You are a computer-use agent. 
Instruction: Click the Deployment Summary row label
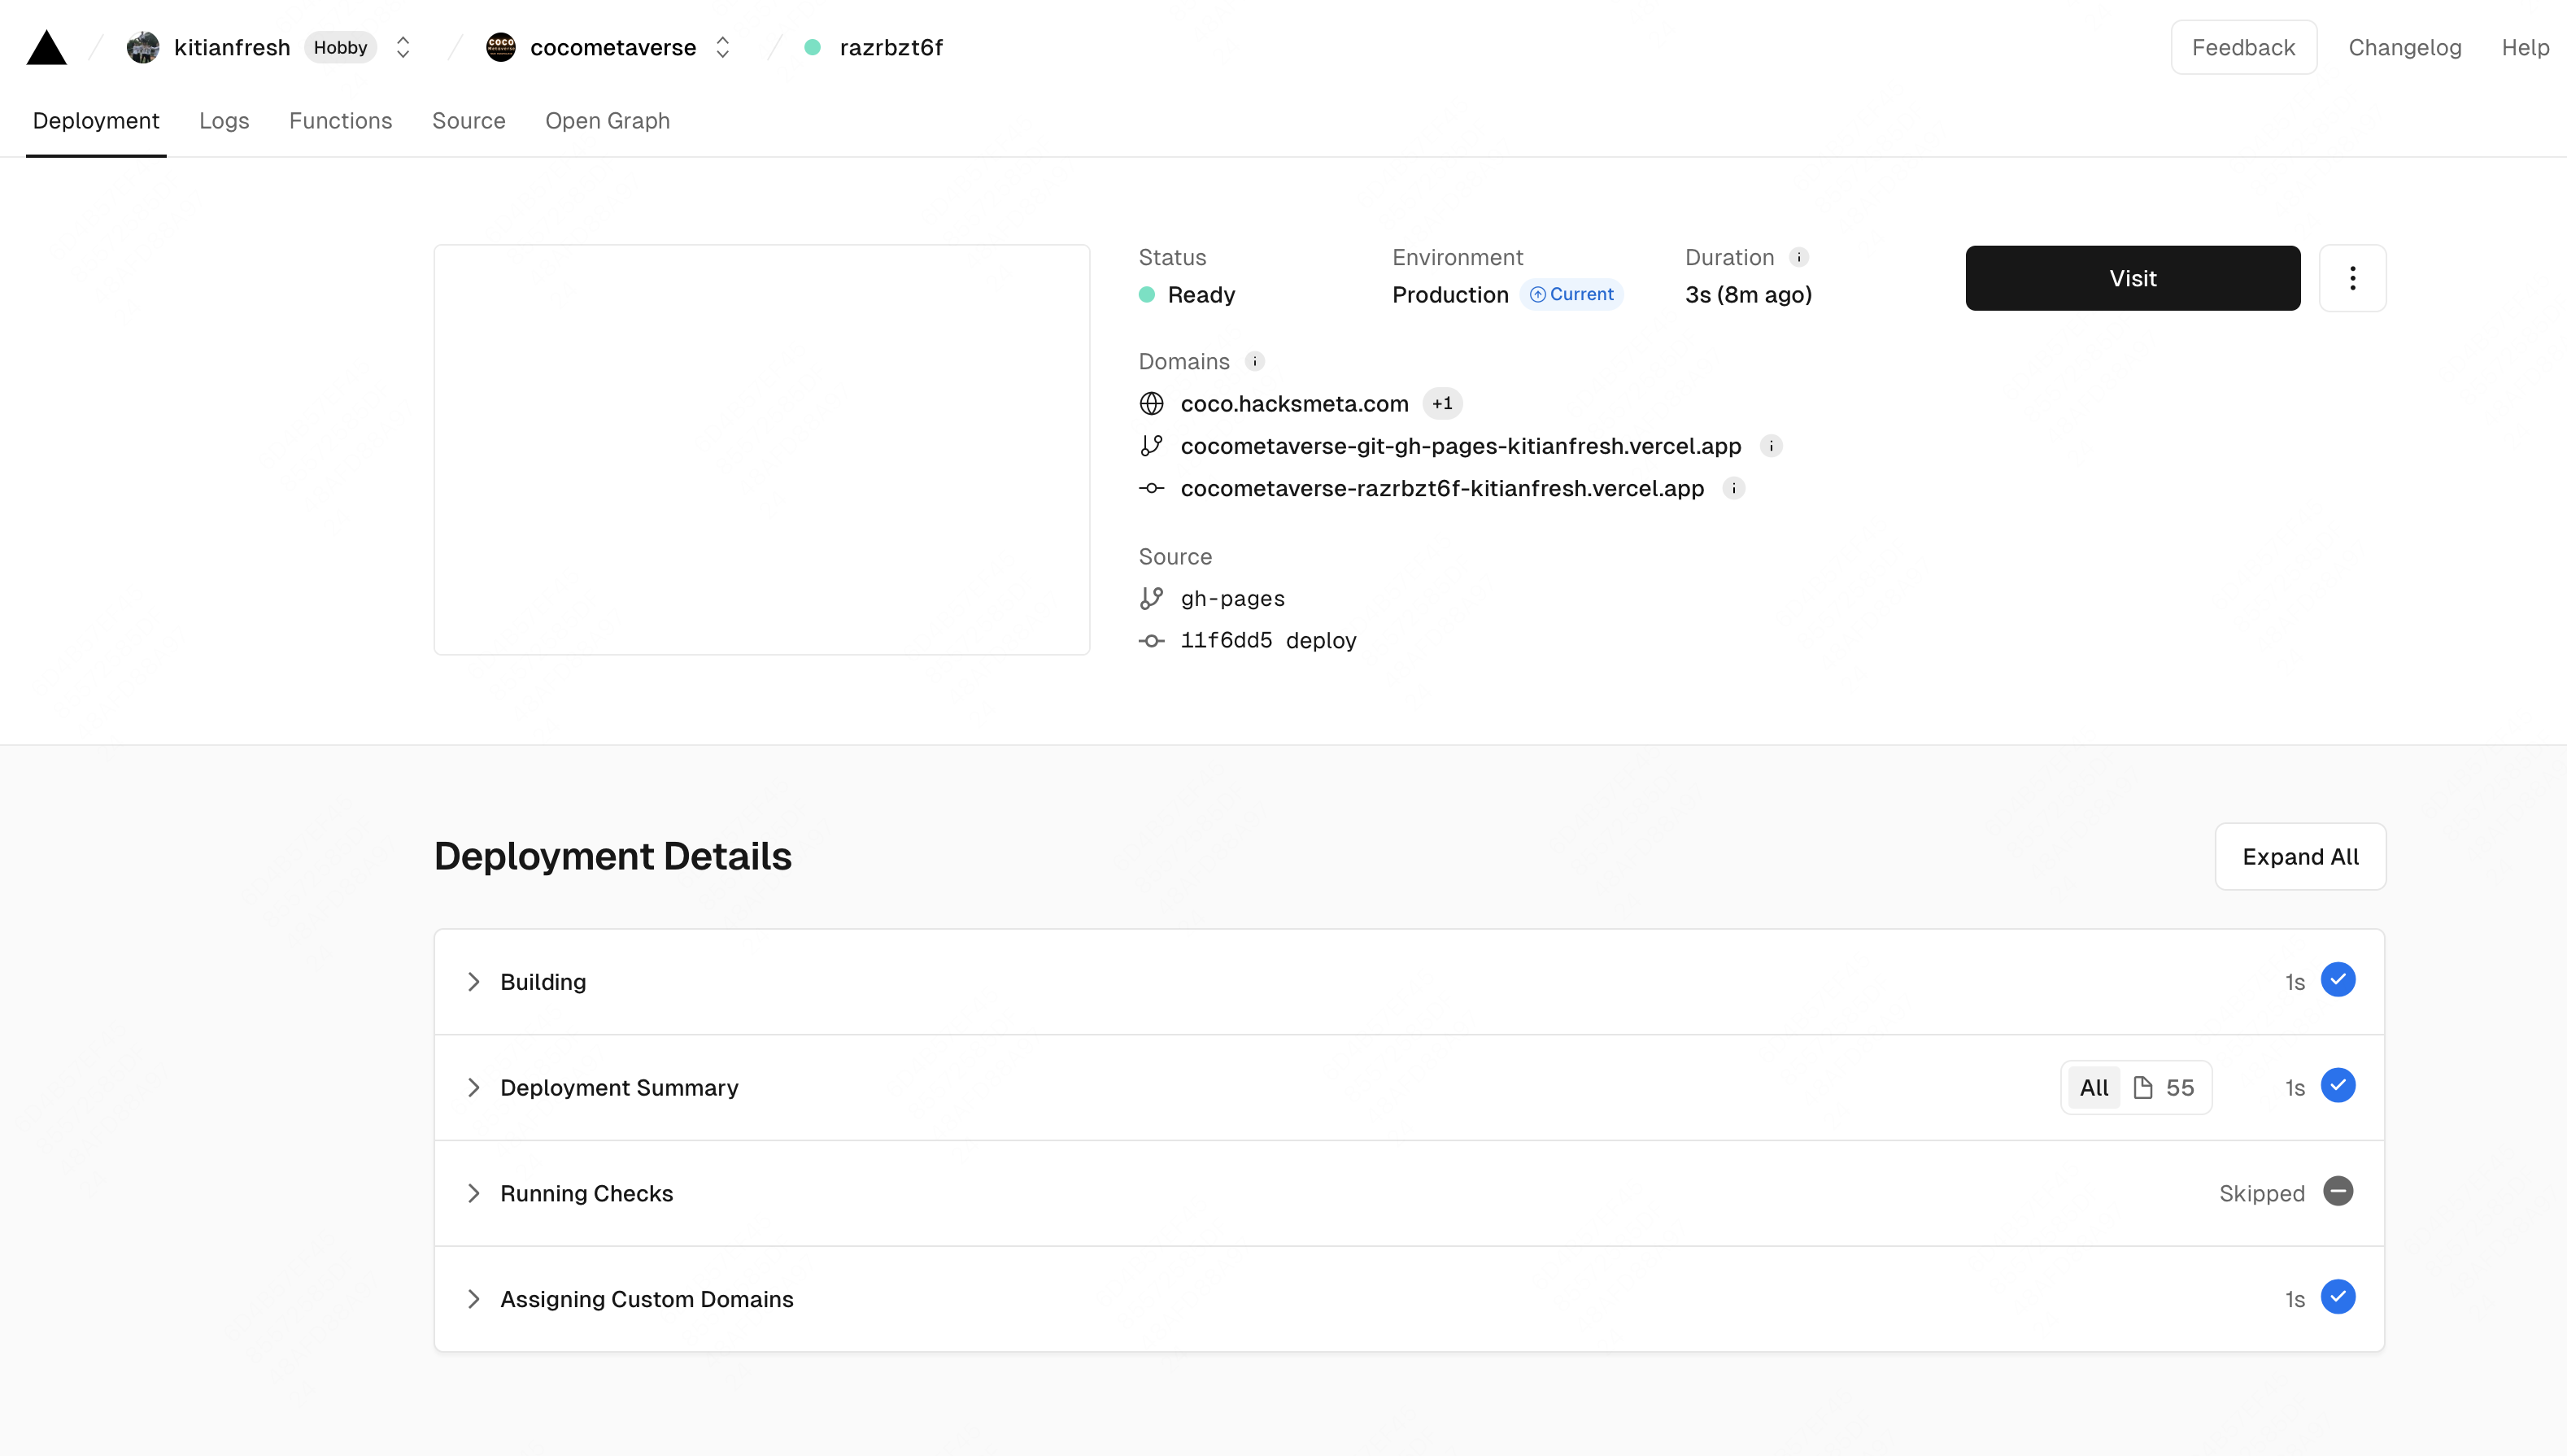click(x=619, y=1088)
